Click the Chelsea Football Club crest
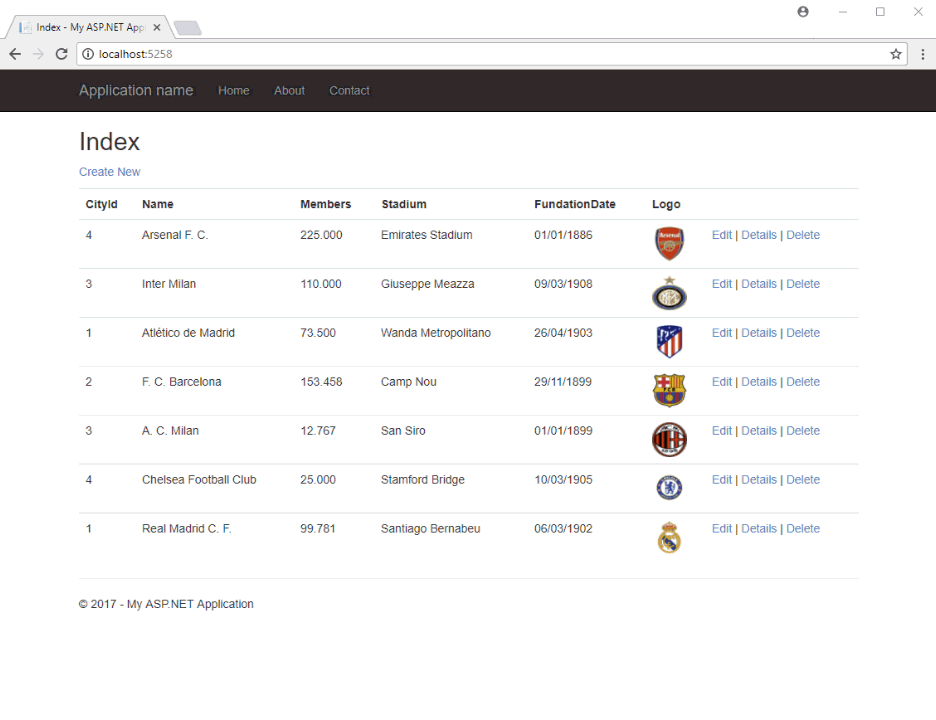936x720 pixels. pyautogui.click(x=669, y=488)
